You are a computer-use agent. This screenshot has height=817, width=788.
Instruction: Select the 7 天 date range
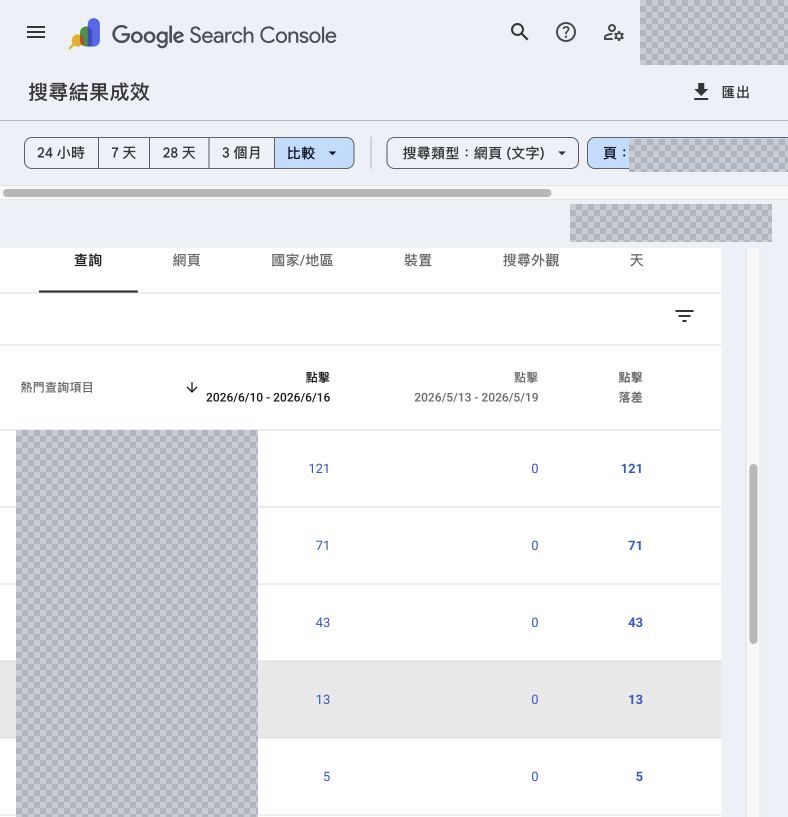point(124,153)
